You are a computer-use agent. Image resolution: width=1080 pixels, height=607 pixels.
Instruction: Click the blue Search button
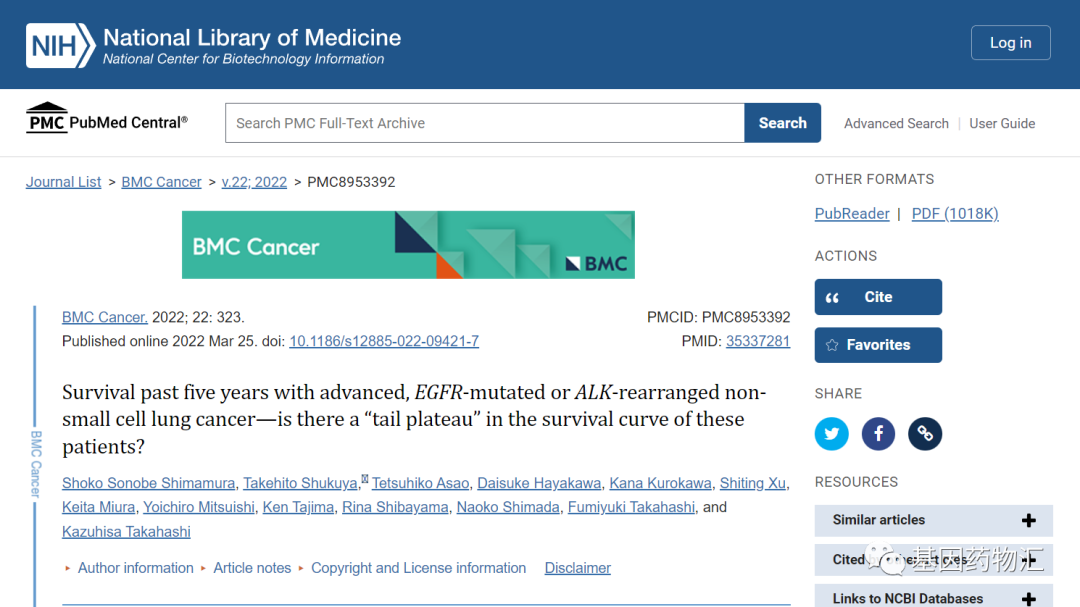pos(782,123)
